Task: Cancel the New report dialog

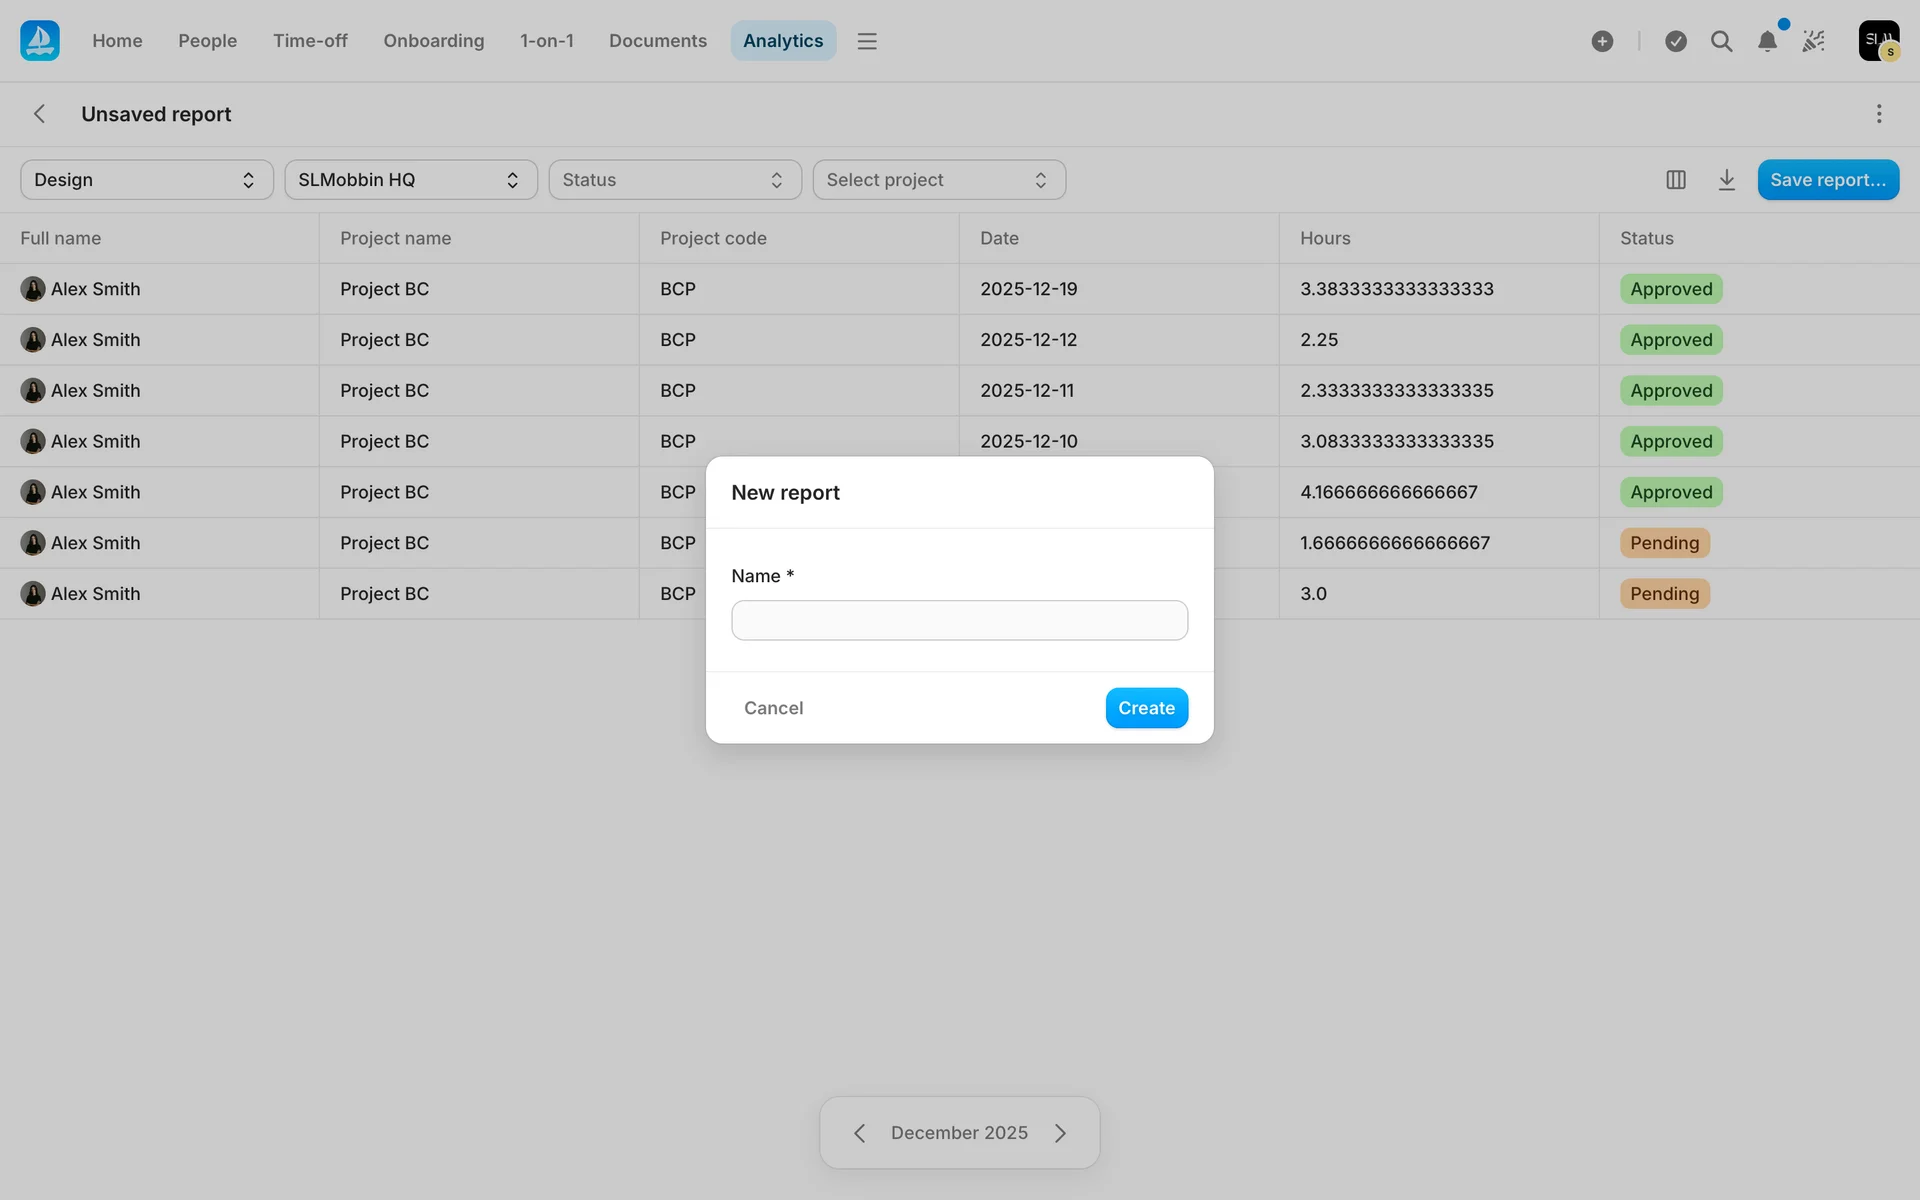Action: (773, 708)
